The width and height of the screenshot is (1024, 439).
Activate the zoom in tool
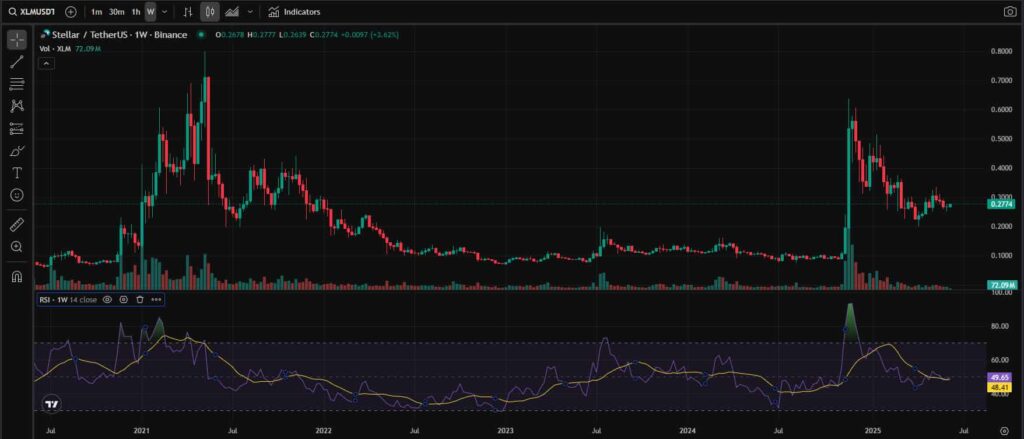[17, 247]
